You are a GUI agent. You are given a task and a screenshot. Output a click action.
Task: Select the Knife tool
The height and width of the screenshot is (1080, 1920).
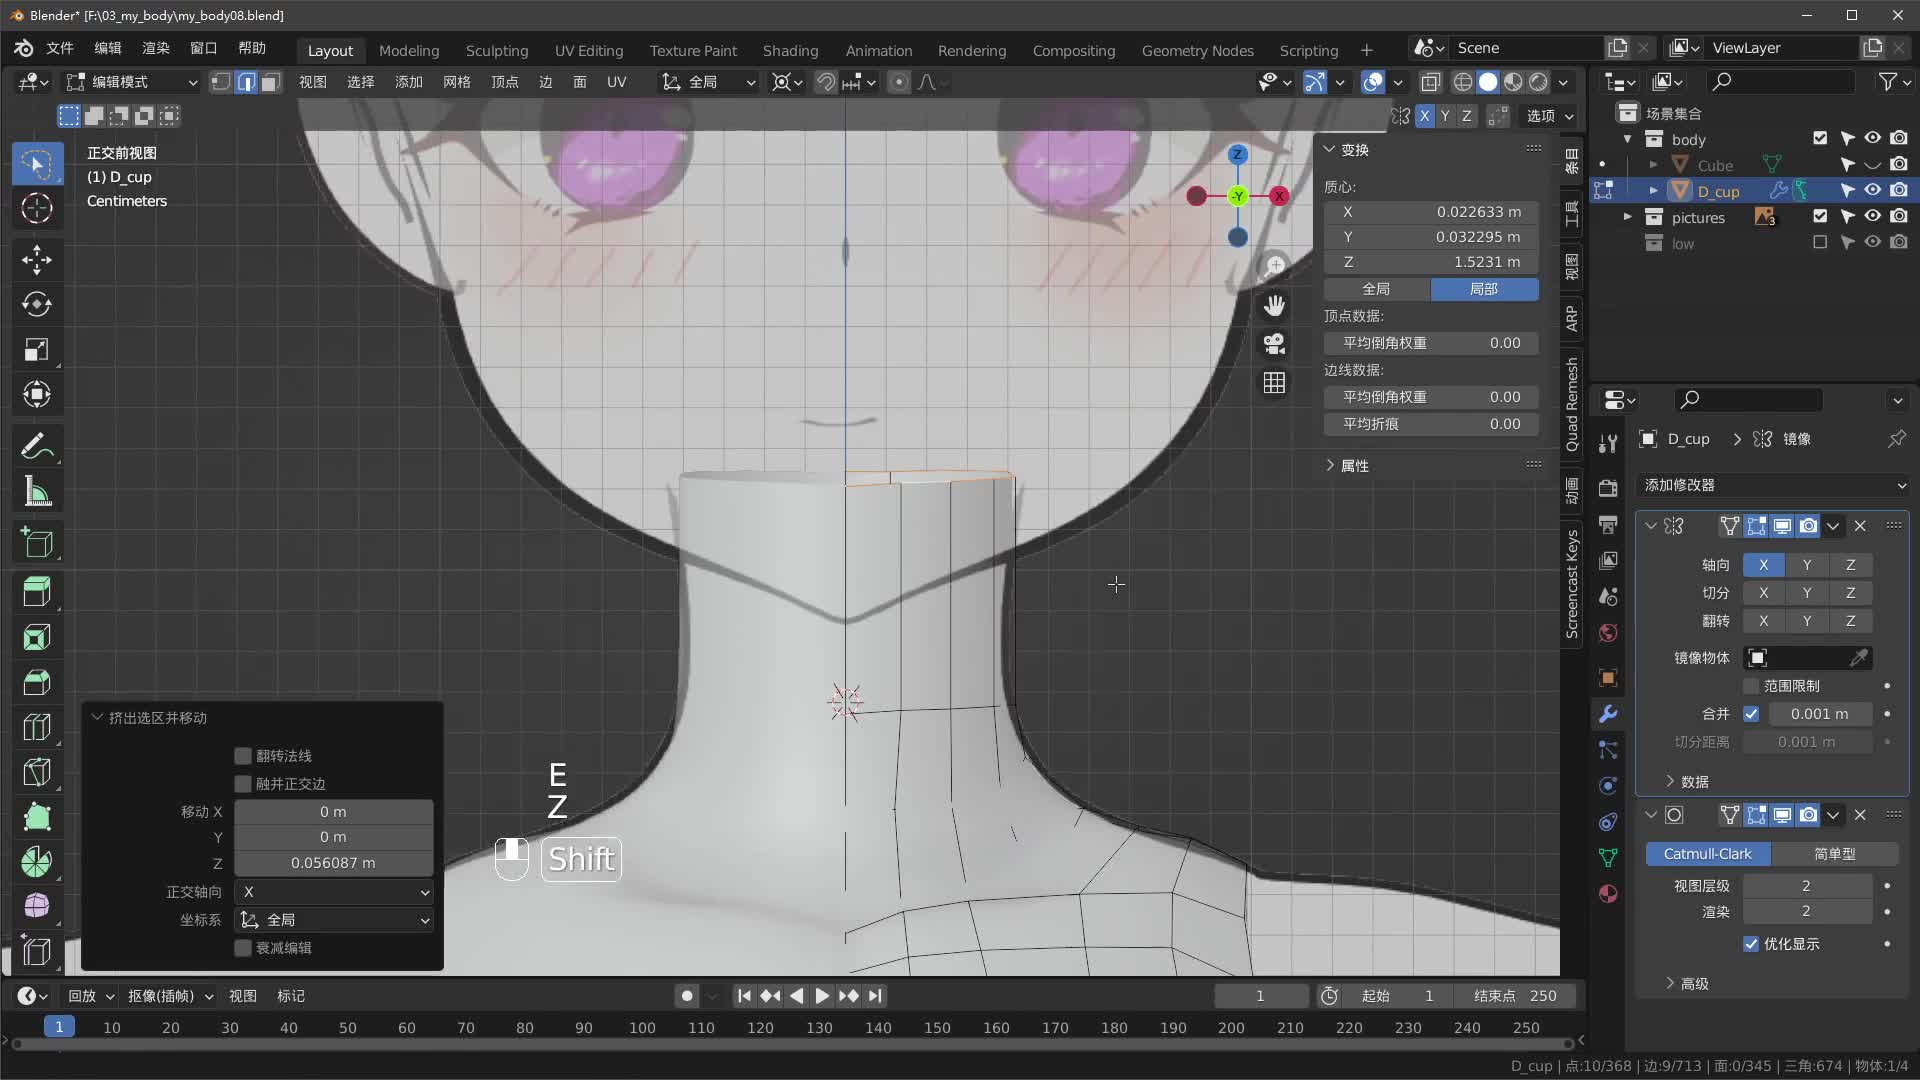tap(37, 772)
